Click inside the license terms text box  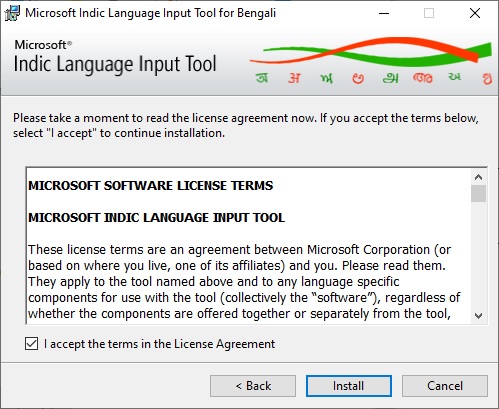pyautogui.click(x=249, y=246)
